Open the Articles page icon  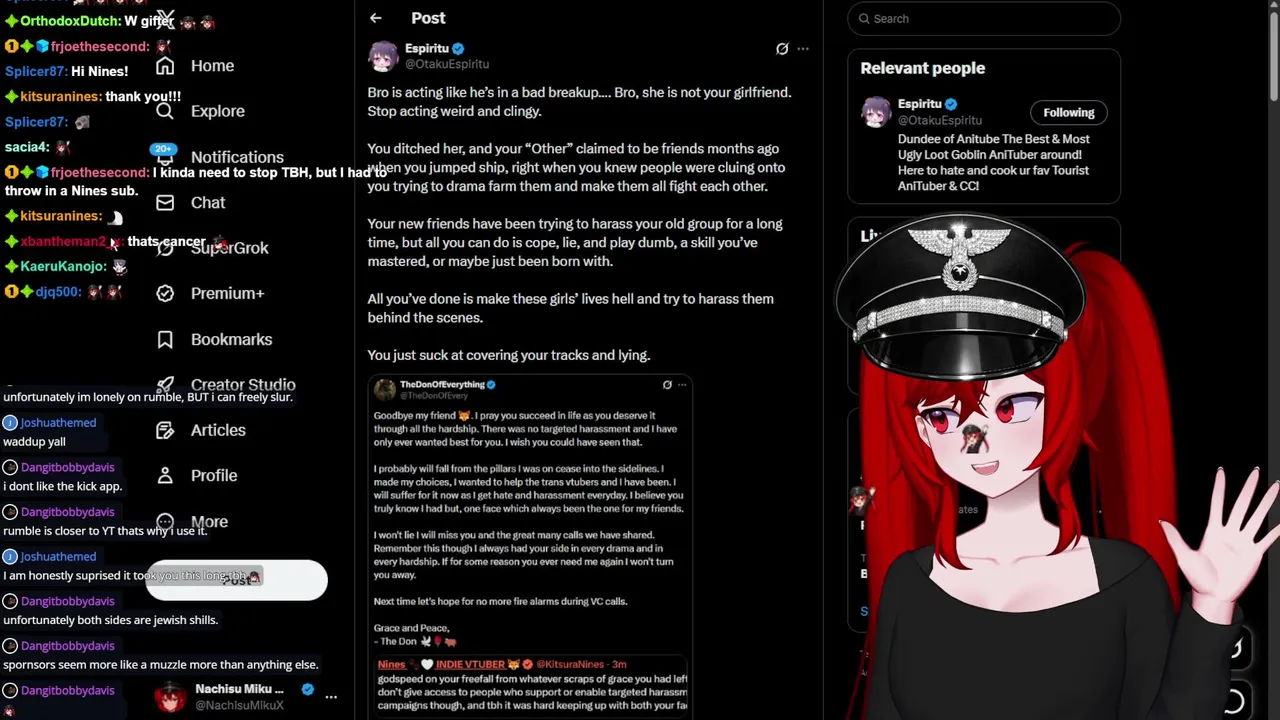click(165, 430)
